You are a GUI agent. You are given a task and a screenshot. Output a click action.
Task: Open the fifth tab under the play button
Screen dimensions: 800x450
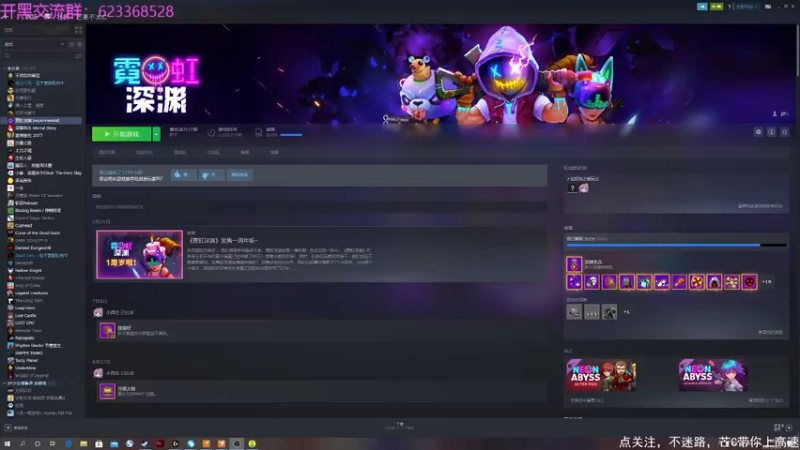coord(245,153)
